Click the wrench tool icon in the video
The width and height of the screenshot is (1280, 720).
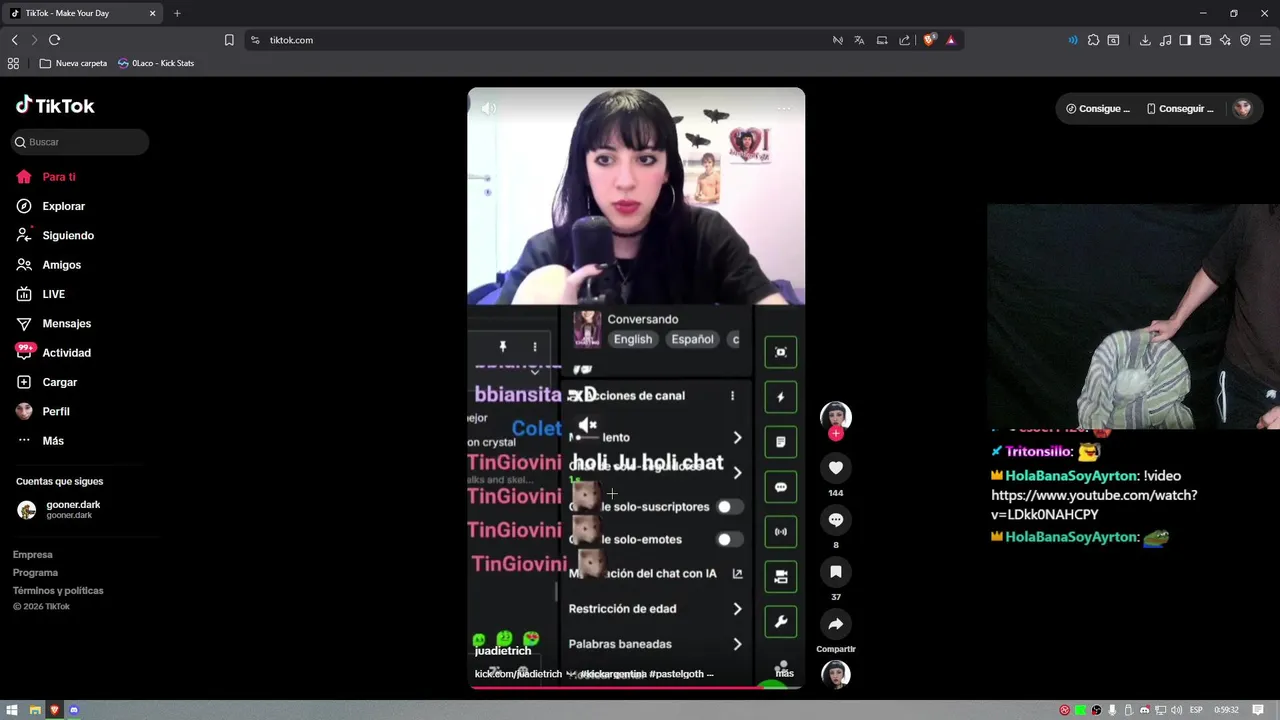point(781,621)
